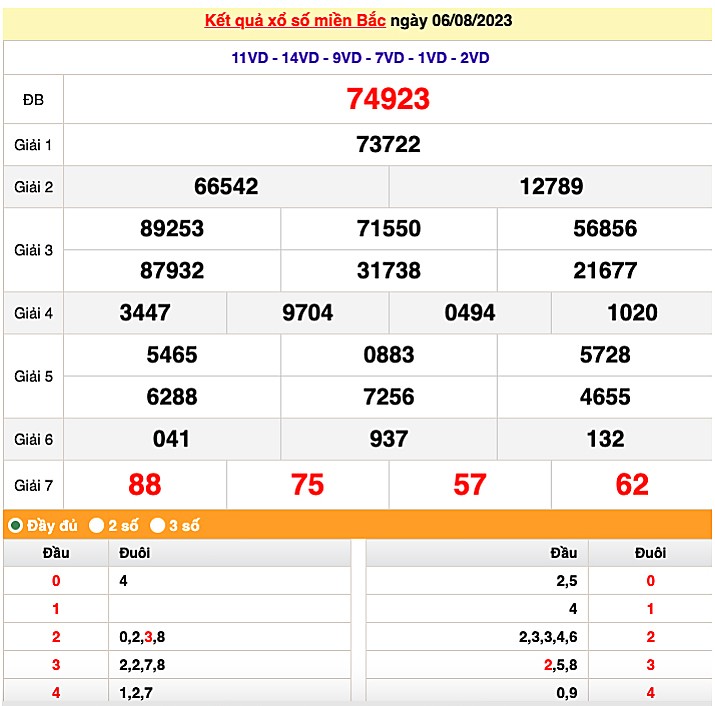
Task: Click the special prize number 74923
Action: click(x=388, y=99)
